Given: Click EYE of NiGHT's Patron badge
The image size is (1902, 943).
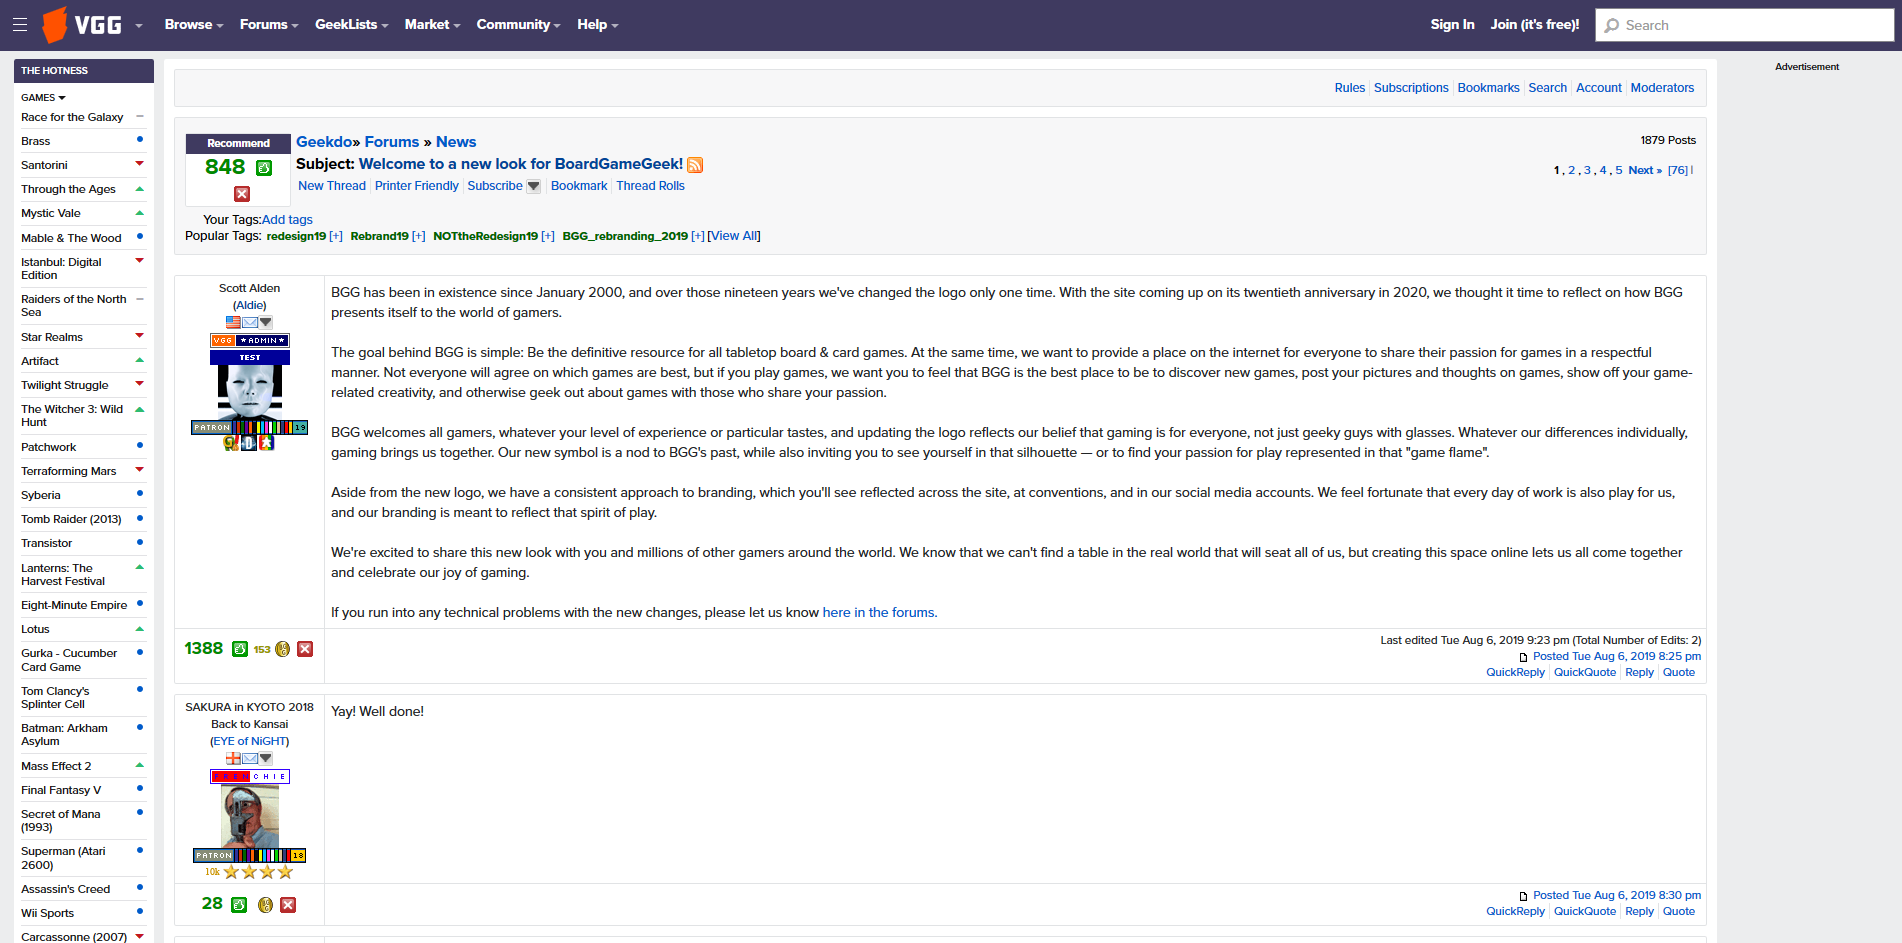Looking at the screenshot, I should pyautogui.click(x=250, y=855).
